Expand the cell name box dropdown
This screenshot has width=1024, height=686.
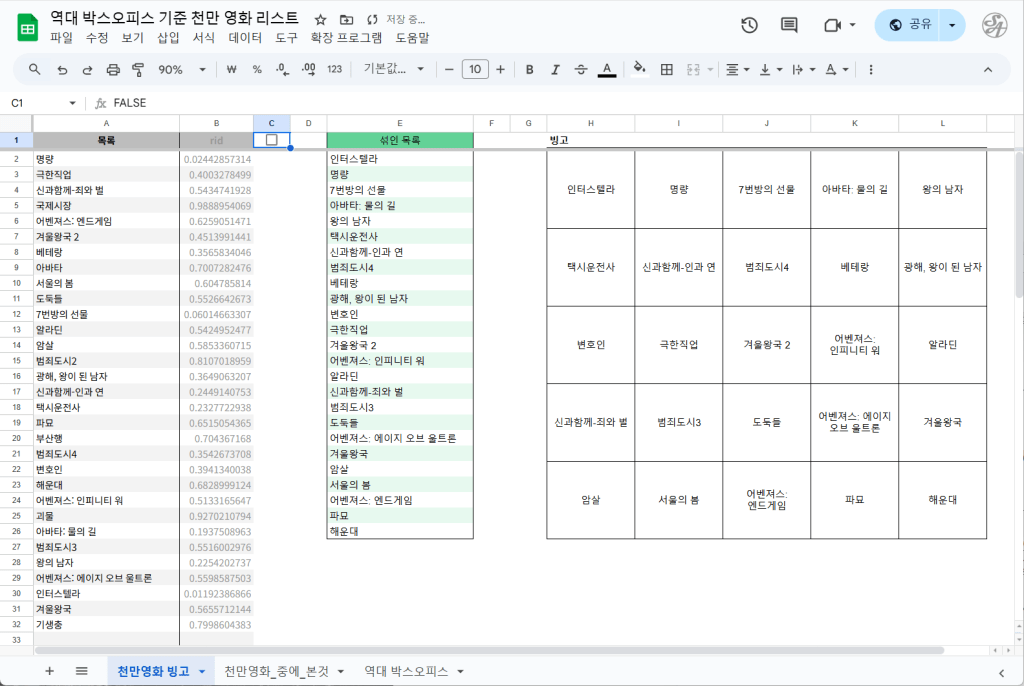(x=72, y=103)
